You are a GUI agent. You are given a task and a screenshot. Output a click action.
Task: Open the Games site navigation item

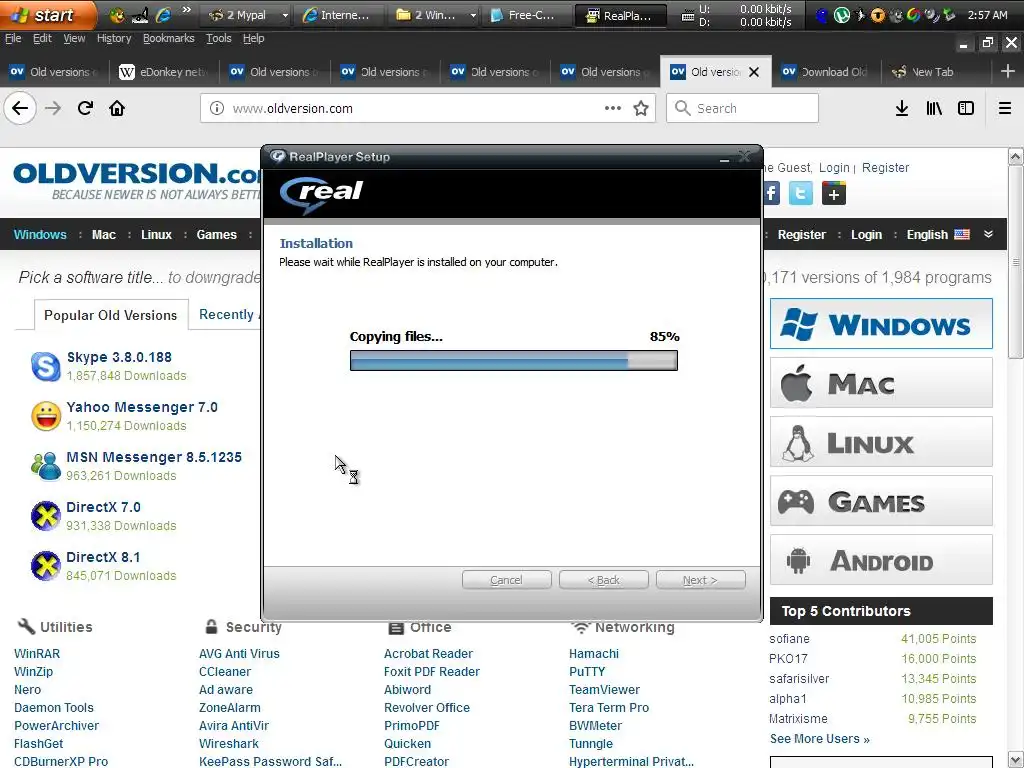click(217, 234)
